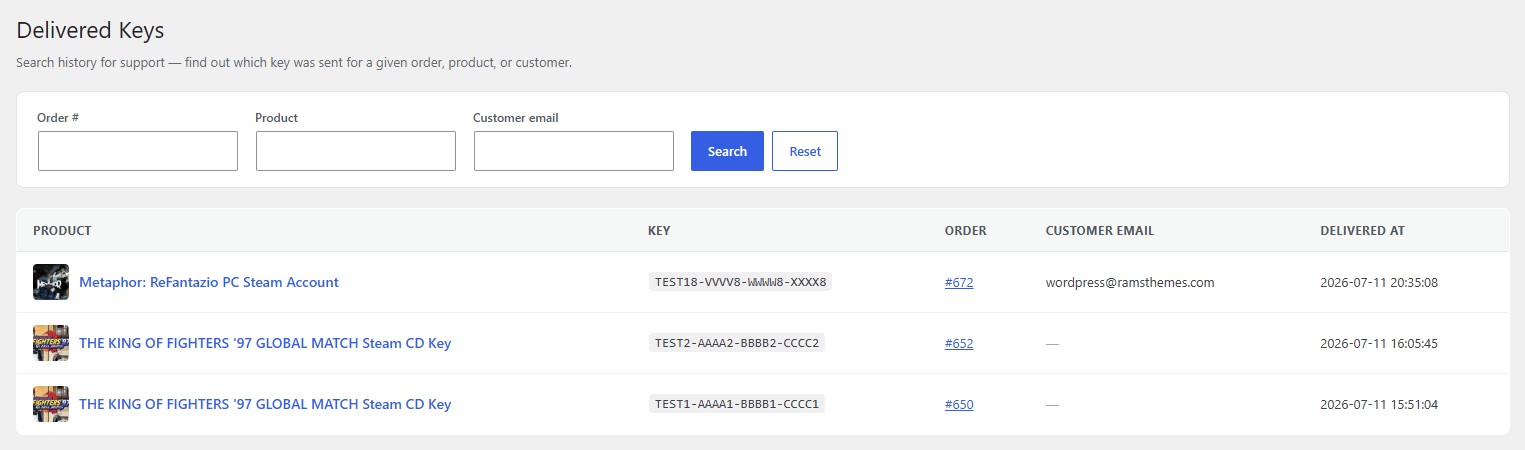
Task: Click the blue Search button
Action: (727, 151)
